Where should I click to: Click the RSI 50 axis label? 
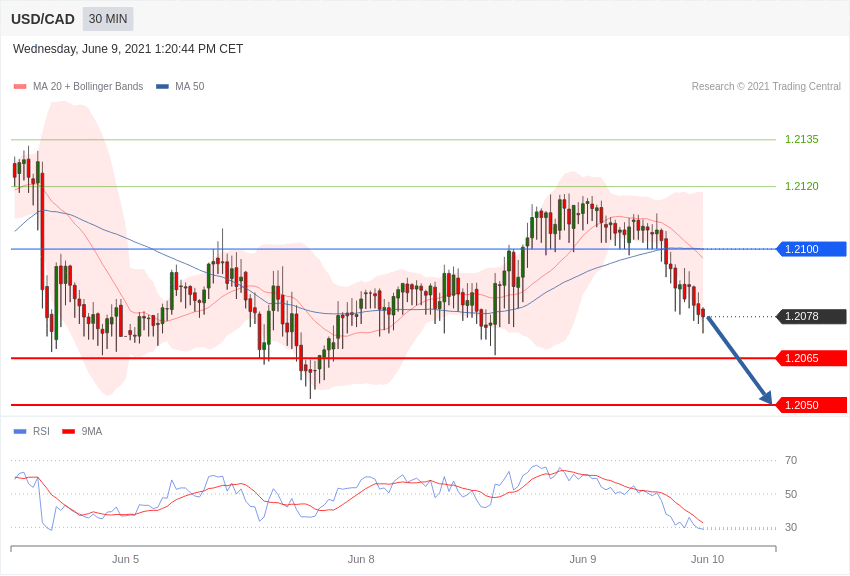pos(791,494)
